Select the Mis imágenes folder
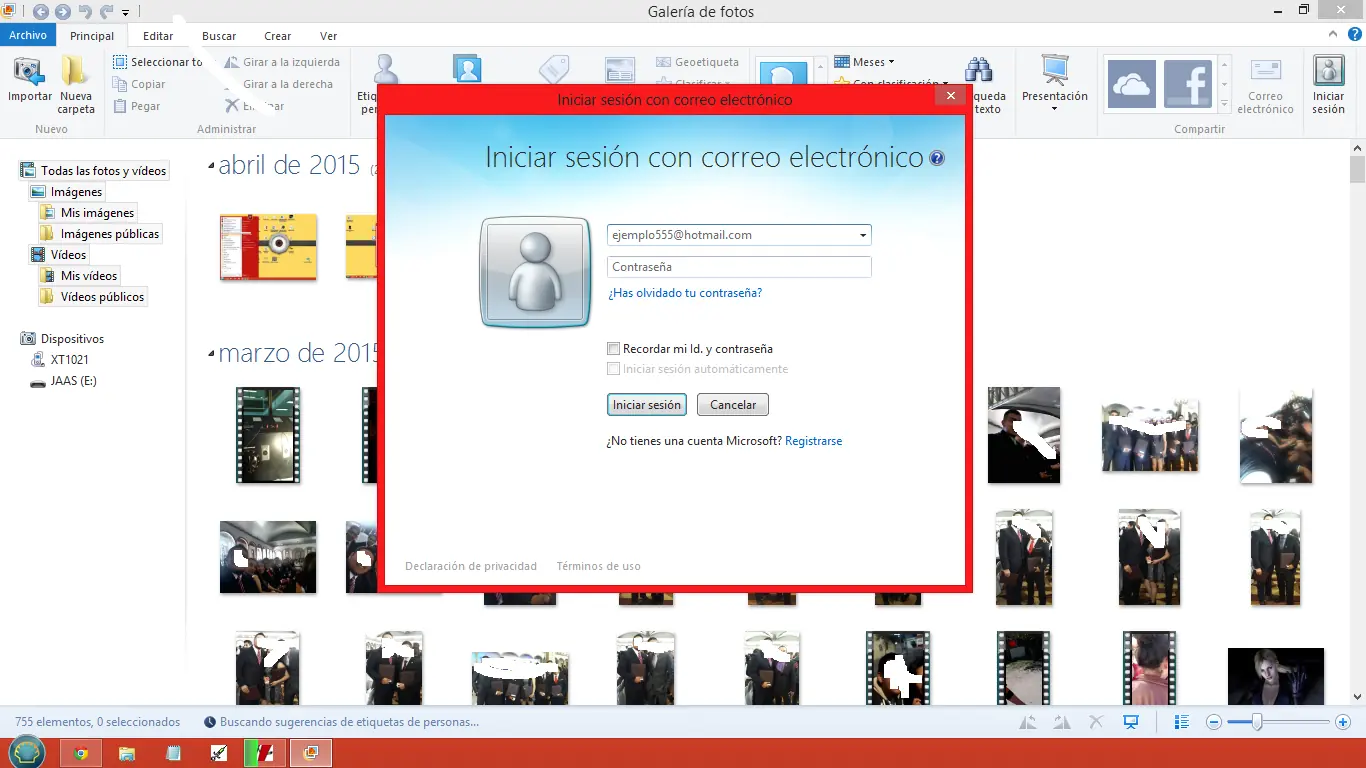The width and height of the screenshot is (1366, 768). (87, 213)
